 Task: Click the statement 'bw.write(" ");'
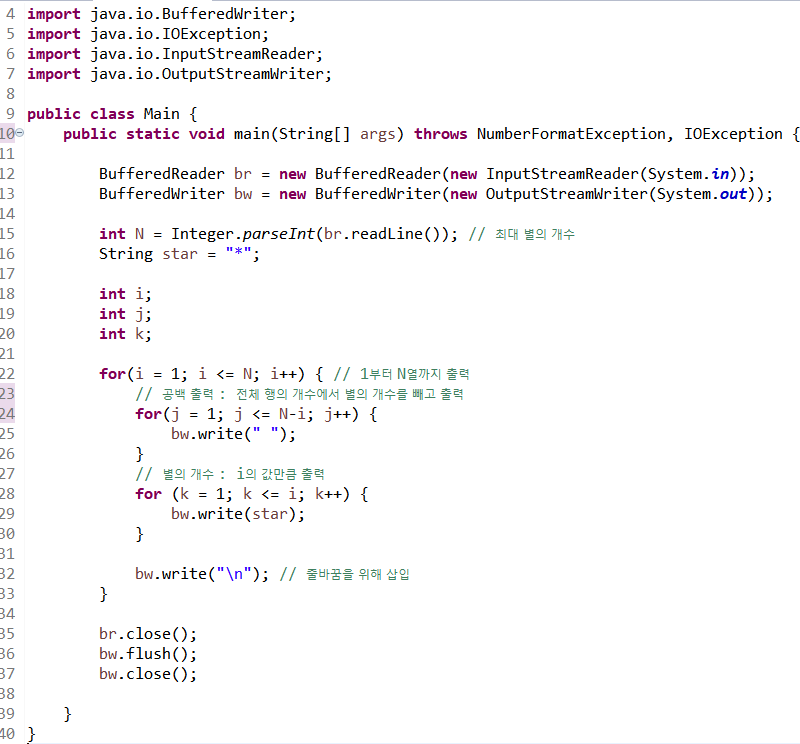pos(233,434)
